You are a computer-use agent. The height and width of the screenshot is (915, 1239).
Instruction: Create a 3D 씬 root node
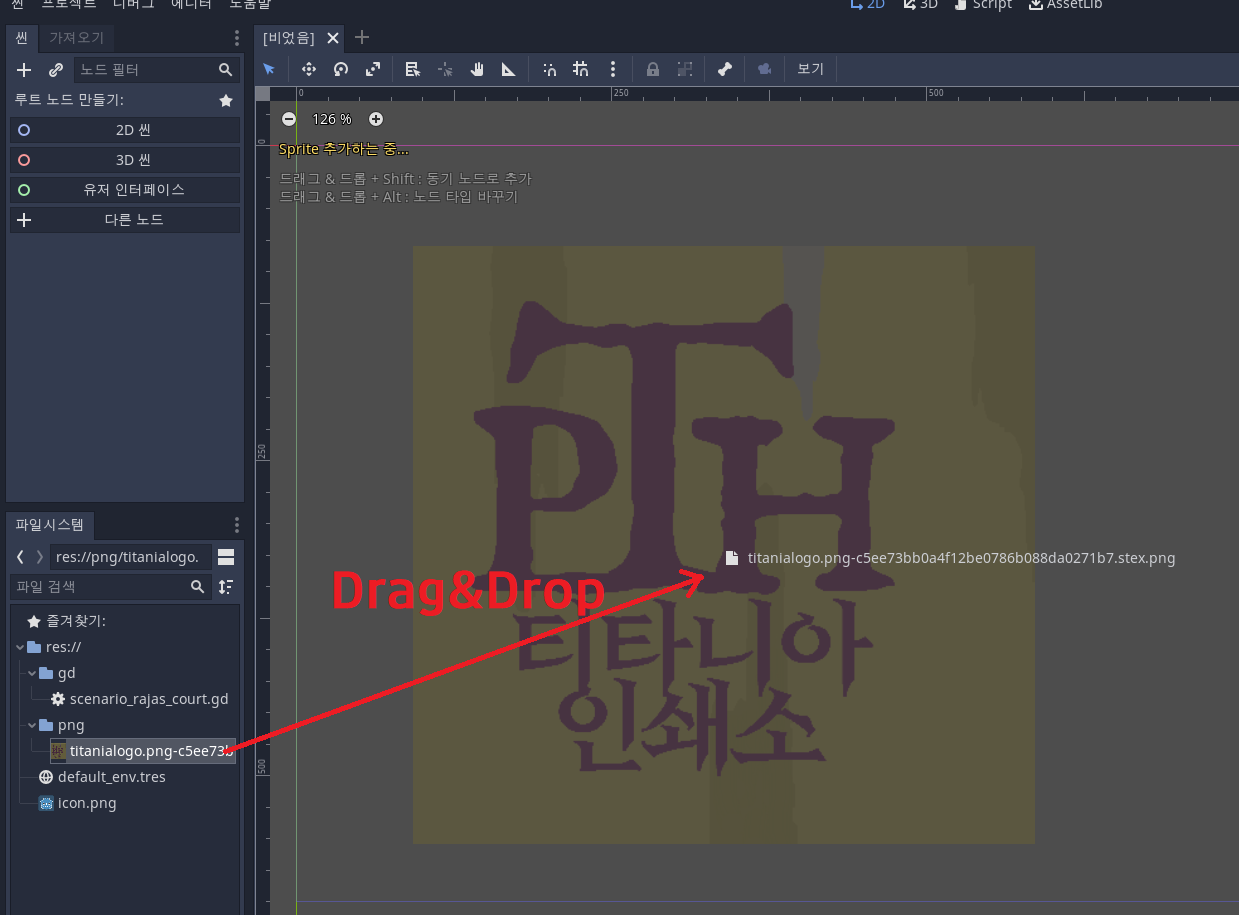tap(125, 160)
